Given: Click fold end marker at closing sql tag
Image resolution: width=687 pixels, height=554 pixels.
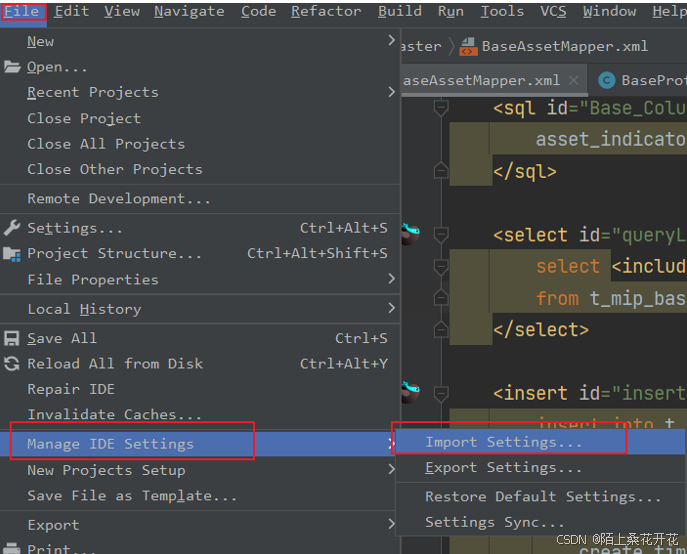Looking at the screenshot, I should point(441,170).
